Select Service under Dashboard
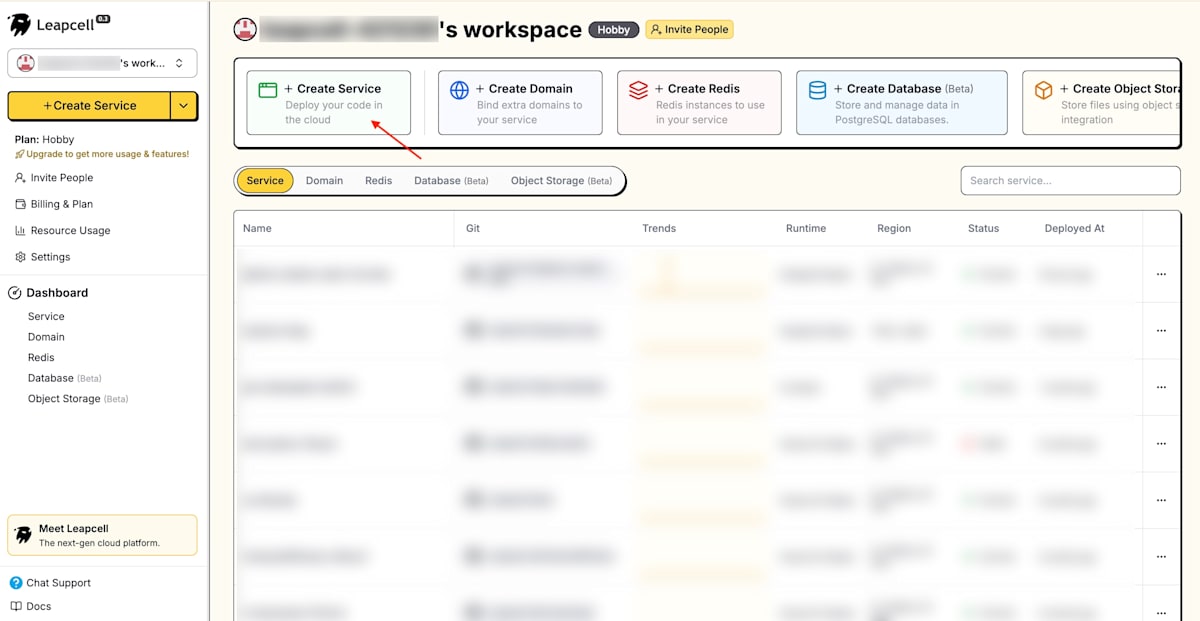The height and width of the screenshot is (621, 1200). coord(46,316)
